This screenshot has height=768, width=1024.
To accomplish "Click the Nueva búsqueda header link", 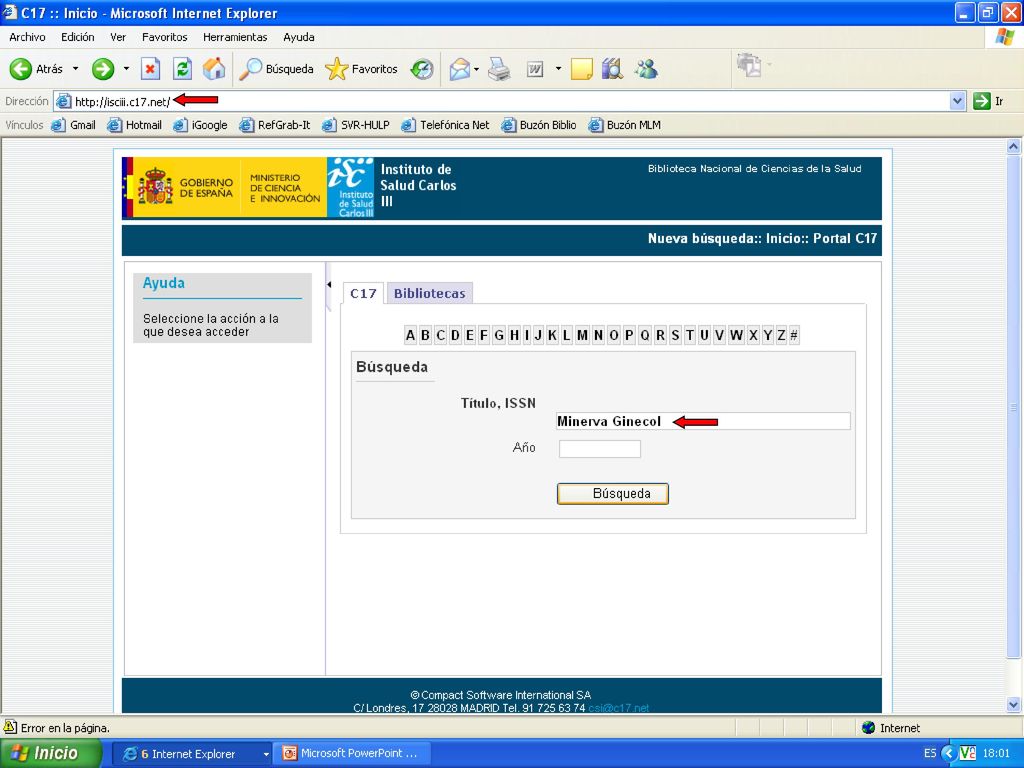I will click(703, 238).
